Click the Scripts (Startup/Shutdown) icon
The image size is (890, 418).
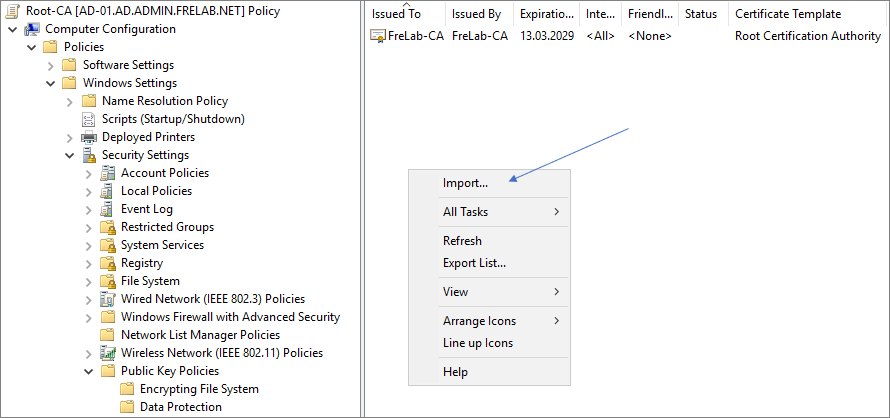click(89, 119)
